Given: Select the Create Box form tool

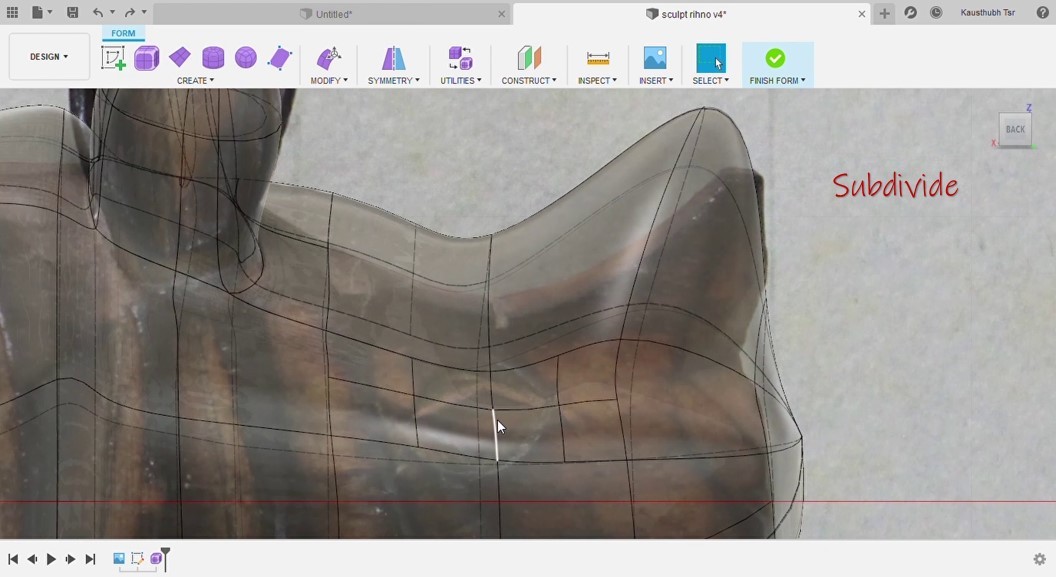Looking at the screenshot, I should (x=146, y=58).
